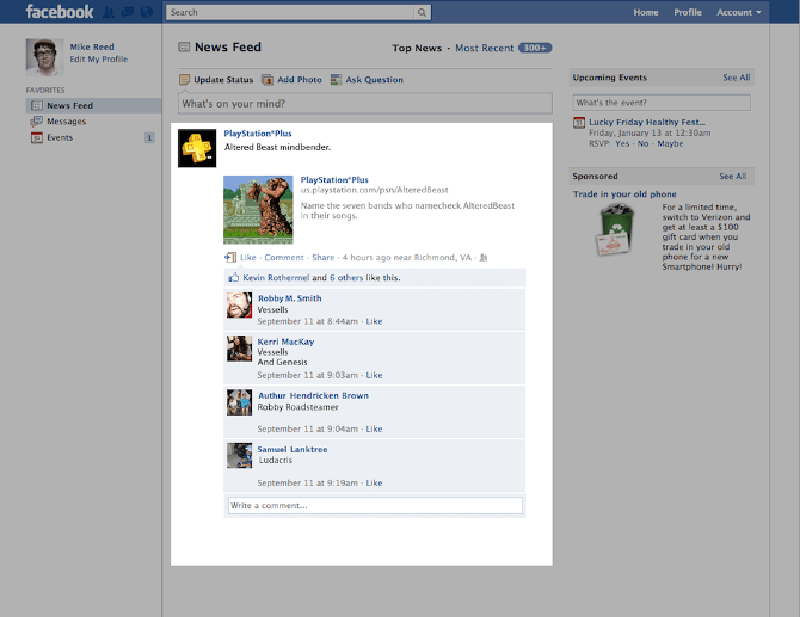
Task: Focus the What's on your mind field
Action: [365, 104]
